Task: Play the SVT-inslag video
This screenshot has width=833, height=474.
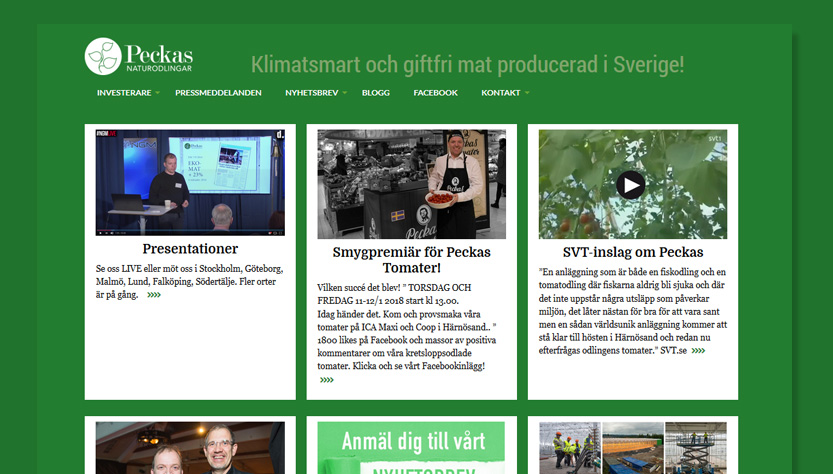Action: [631, 185]
